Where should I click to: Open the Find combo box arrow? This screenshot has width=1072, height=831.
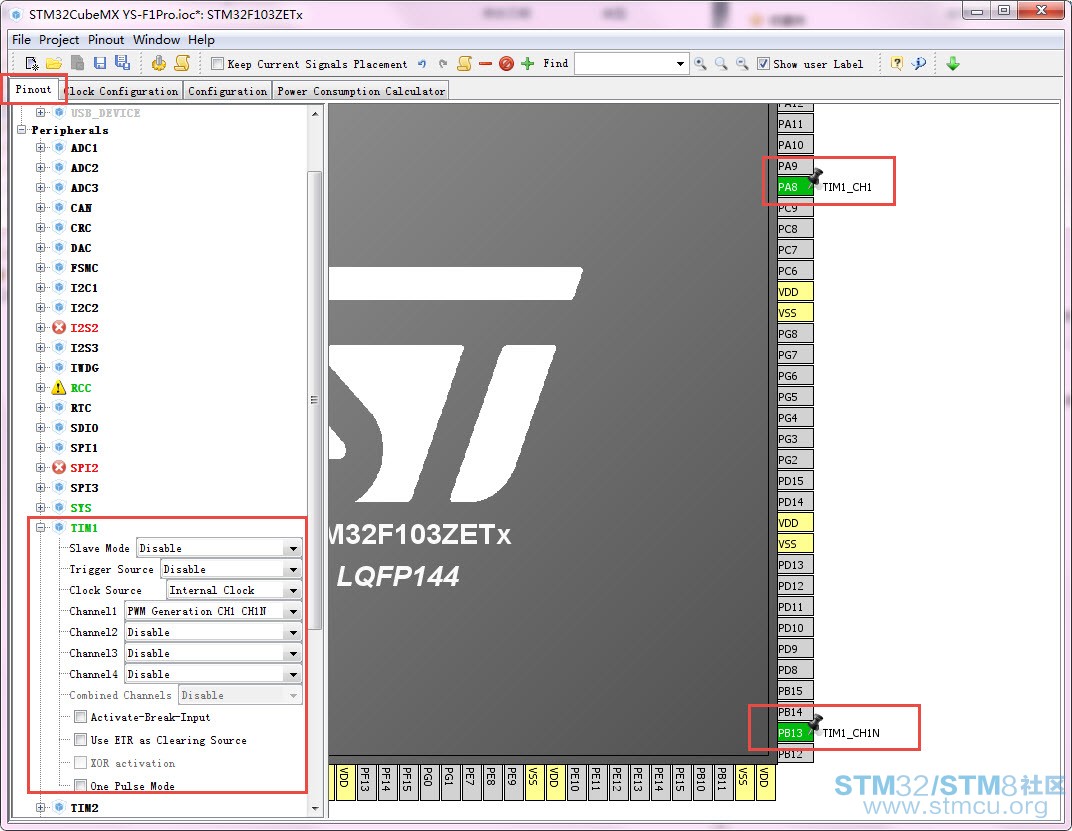pos(680,64)
